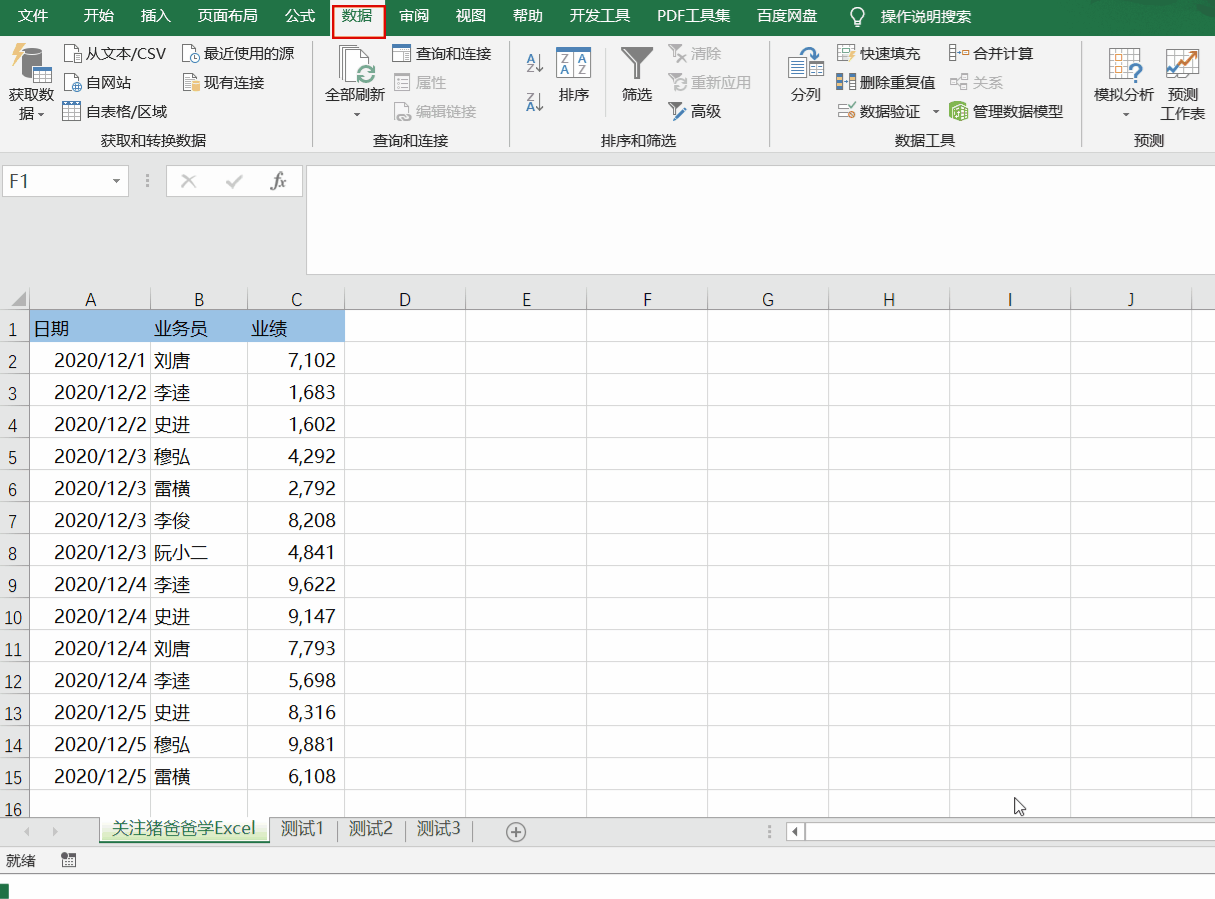Switch to the PDF工具集 tab
The width and height of the screenshot is (1215, 899).
point(693,16)
